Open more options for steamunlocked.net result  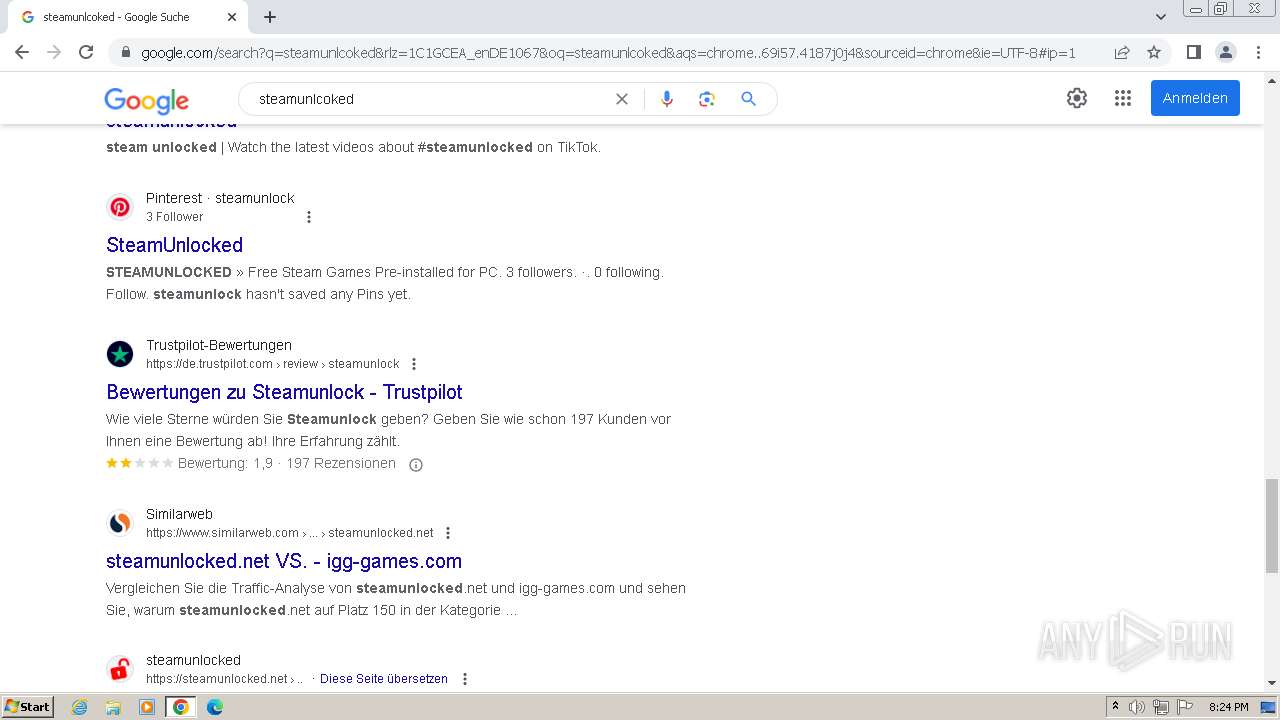(465, 679)
